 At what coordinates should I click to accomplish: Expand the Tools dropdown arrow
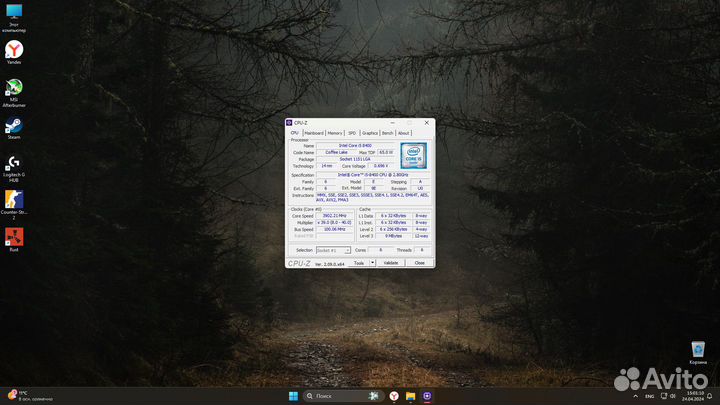click(x=373, y=263)
